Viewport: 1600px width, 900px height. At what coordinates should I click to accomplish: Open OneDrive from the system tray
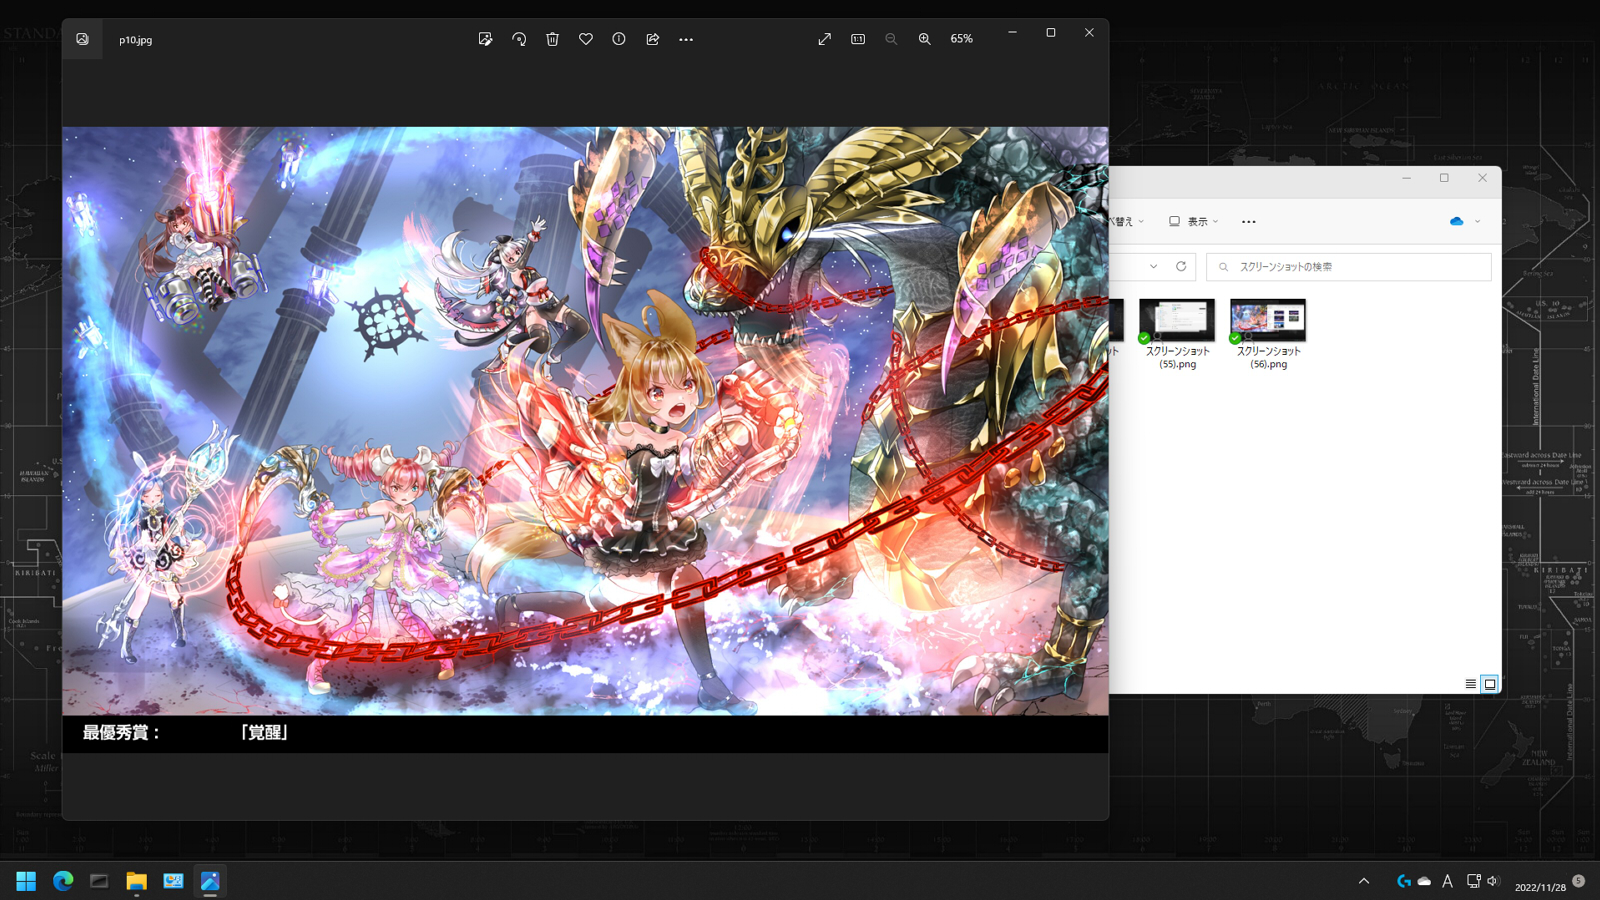pos(1424,881)
